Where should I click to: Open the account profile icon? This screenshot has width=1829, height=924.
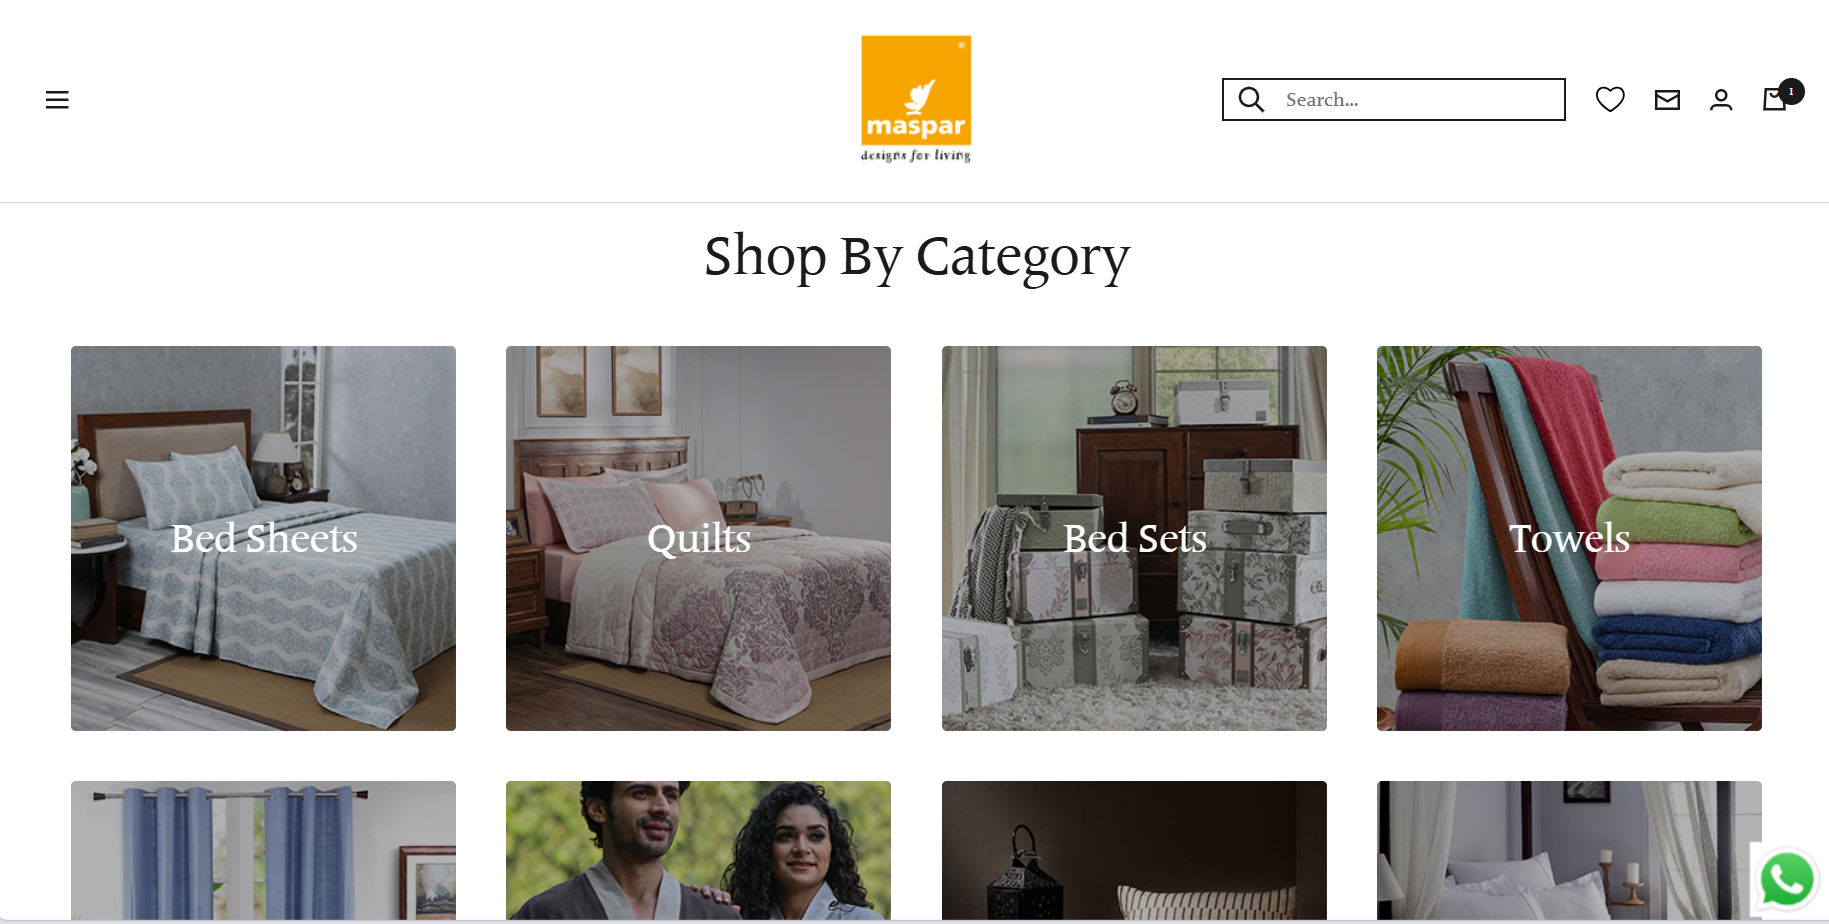point(1721,100)
